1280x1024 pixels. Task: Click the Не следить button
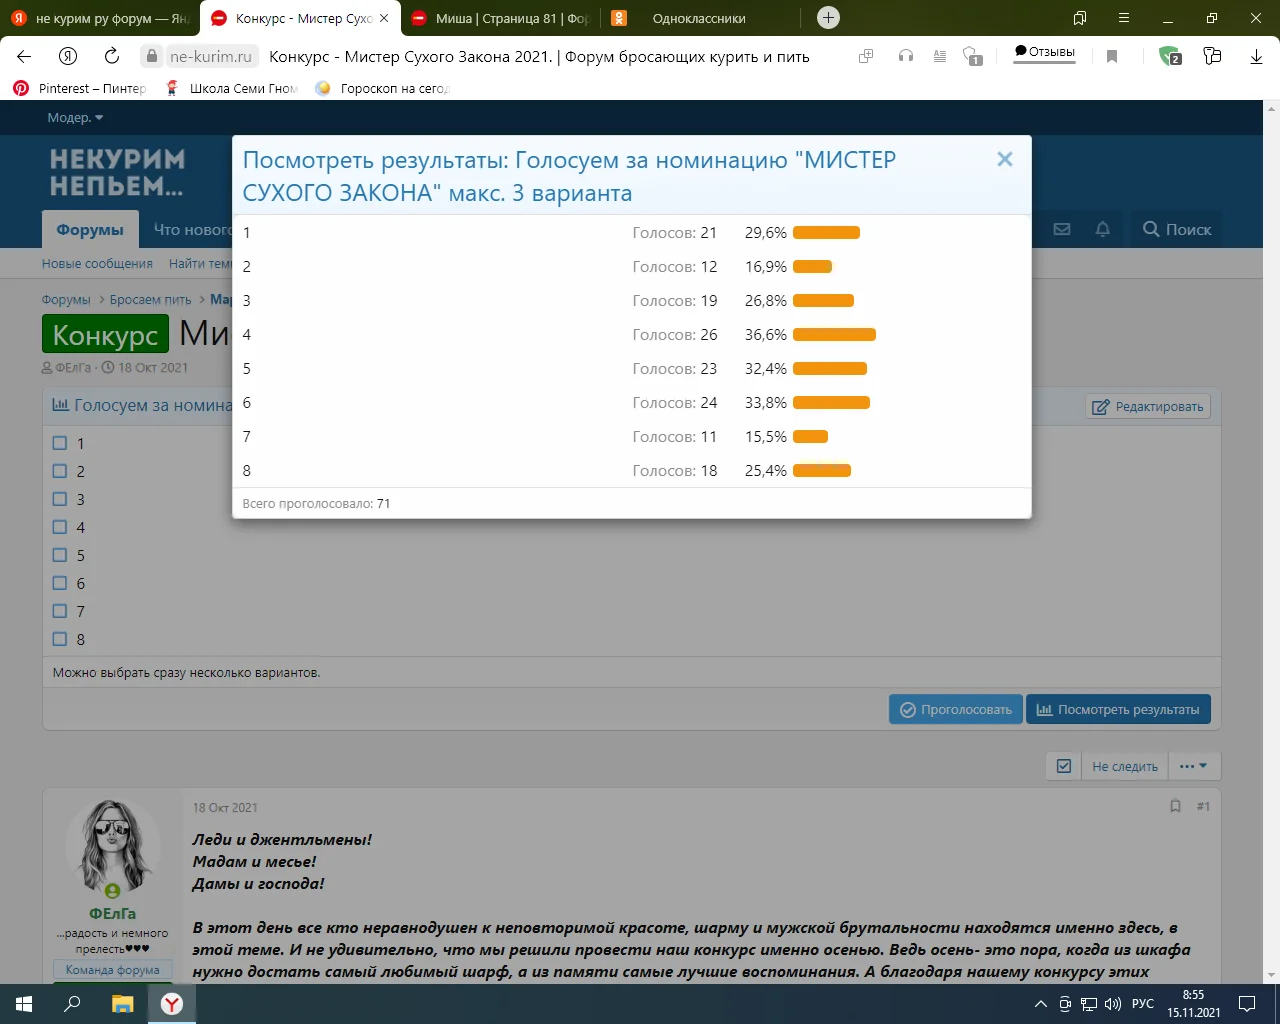coord(1125,766)
